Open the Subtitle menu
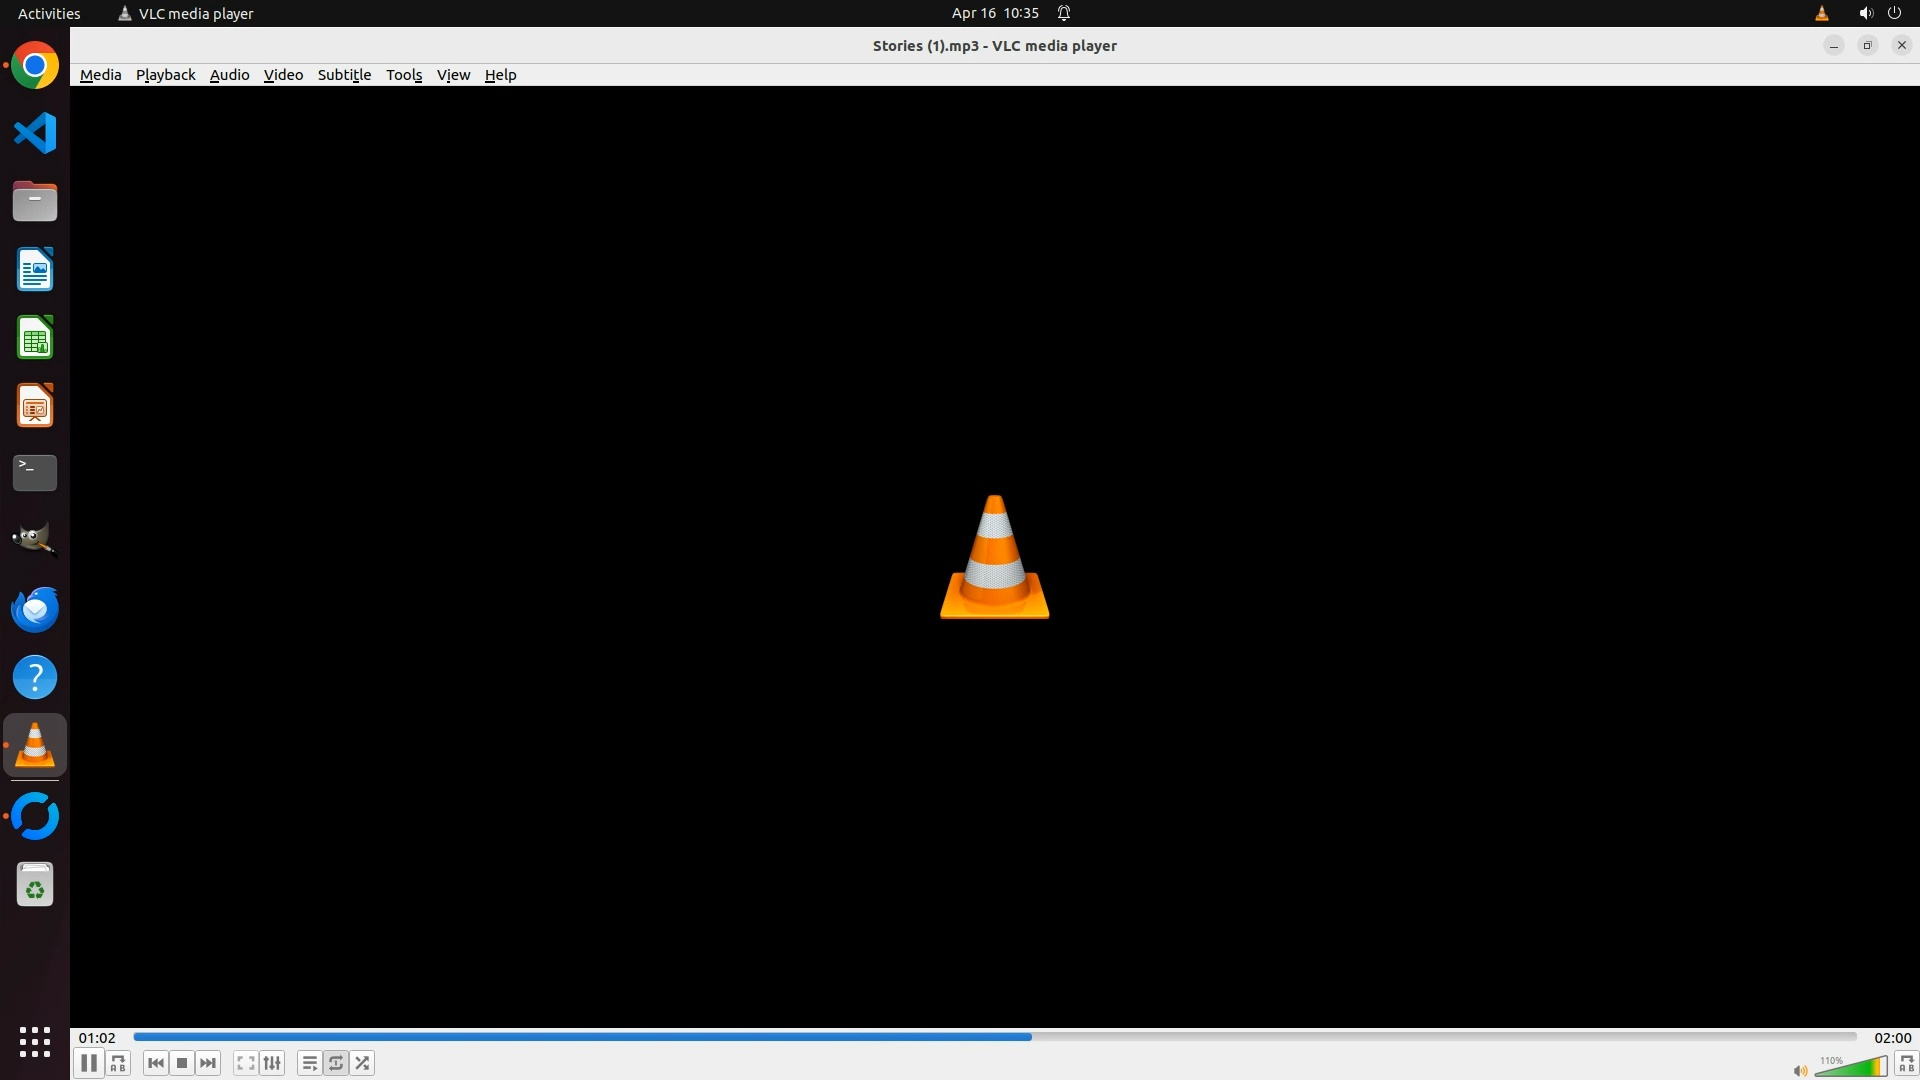This screenshot has height=1080, width=1920. coord(344,75)
